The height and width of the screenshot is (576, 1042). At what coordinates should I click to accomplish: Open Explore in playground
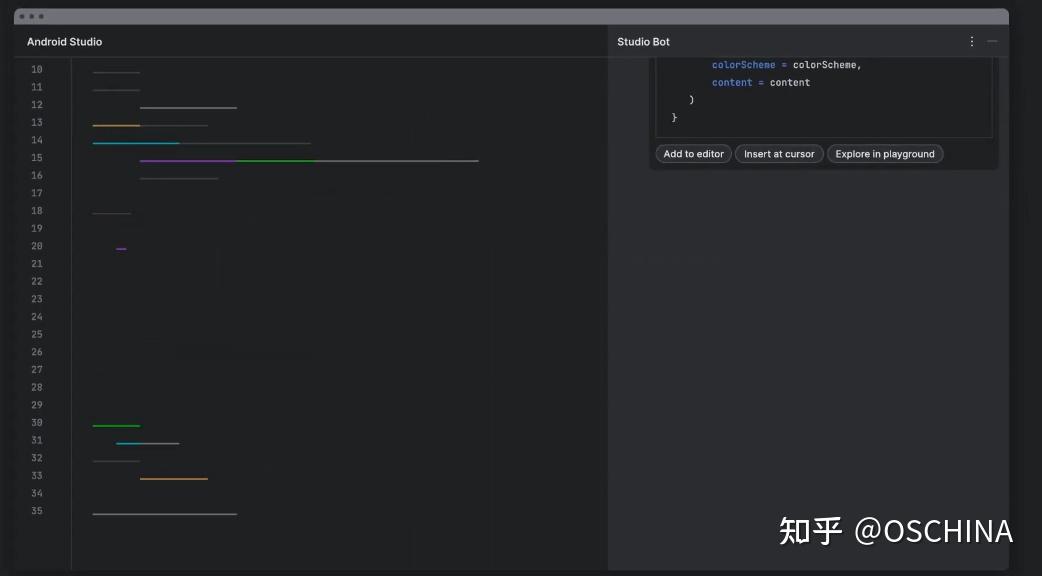tap(885, 153)
